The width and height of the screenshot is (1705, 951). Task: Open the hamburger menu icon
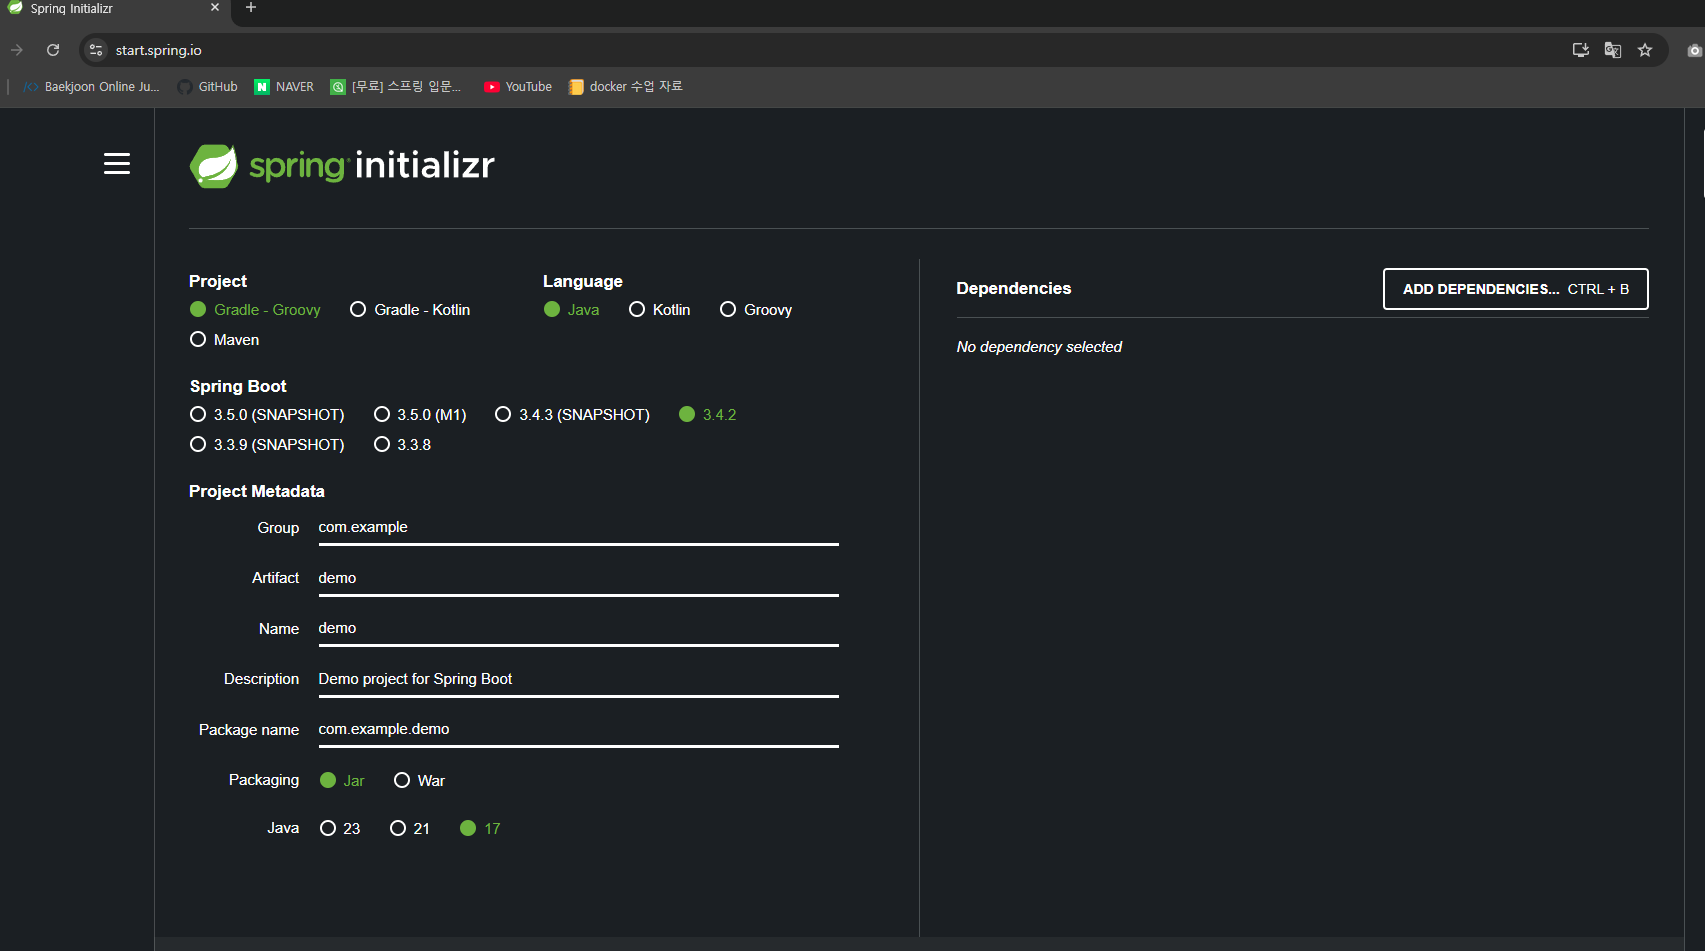pos(117,164)
